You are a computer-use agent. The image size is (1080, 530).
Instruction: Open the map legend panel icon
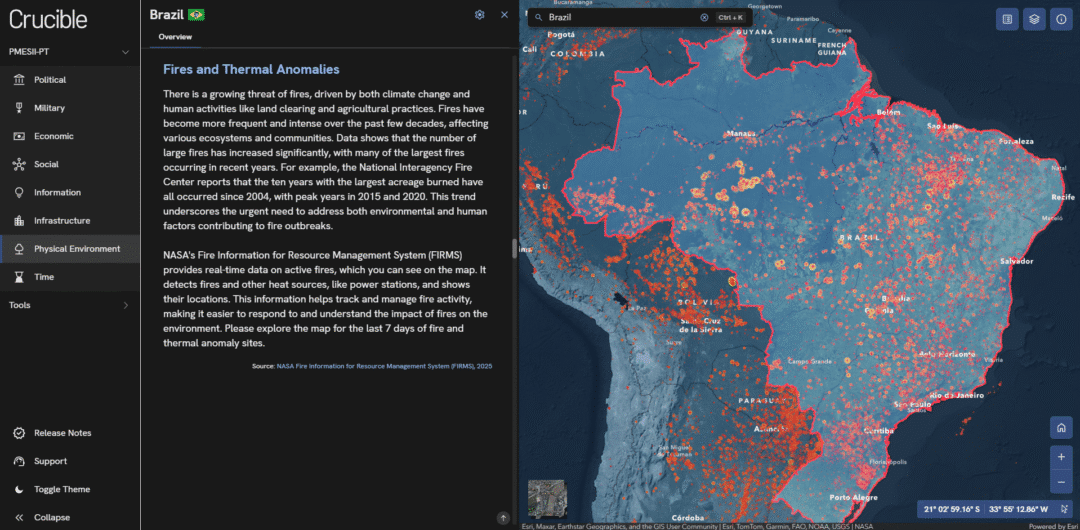[x=1008, y=18]
